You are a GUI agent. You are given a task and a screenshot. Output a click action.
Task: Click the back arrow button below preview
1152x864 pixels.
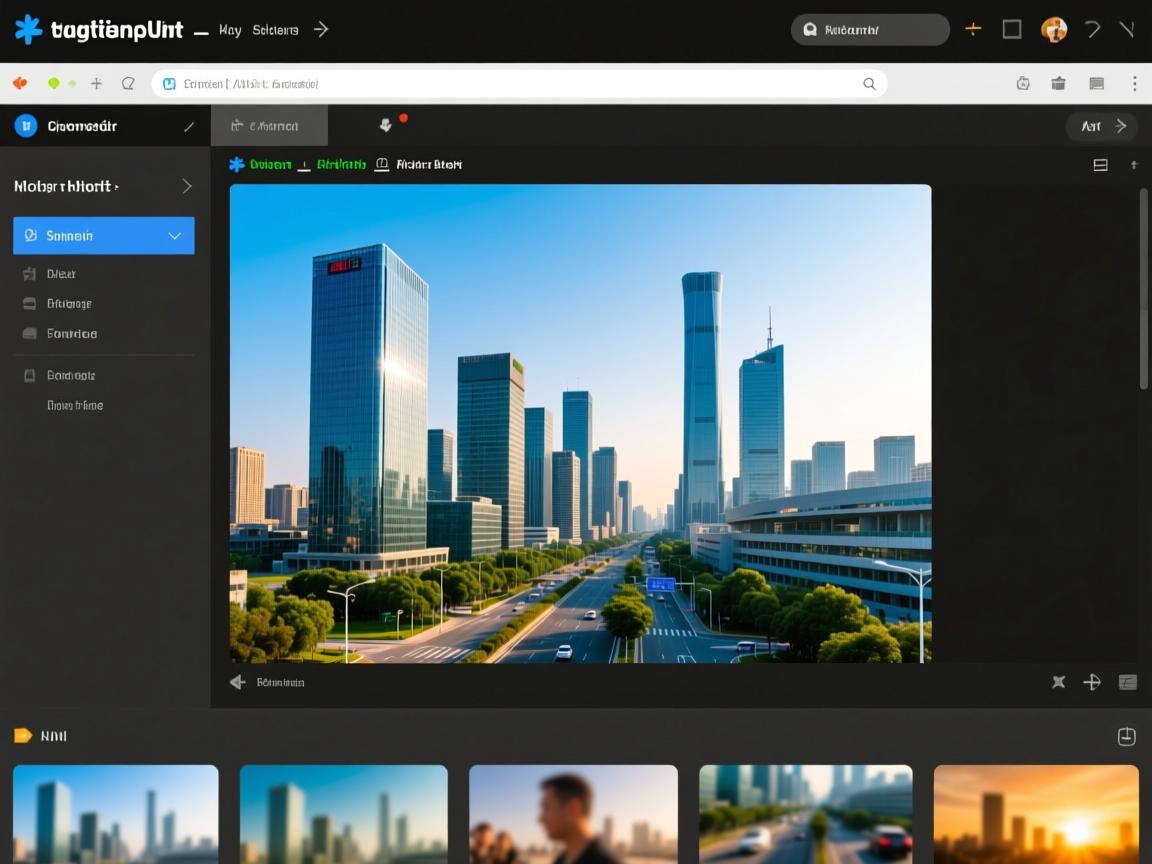[237, 682]
